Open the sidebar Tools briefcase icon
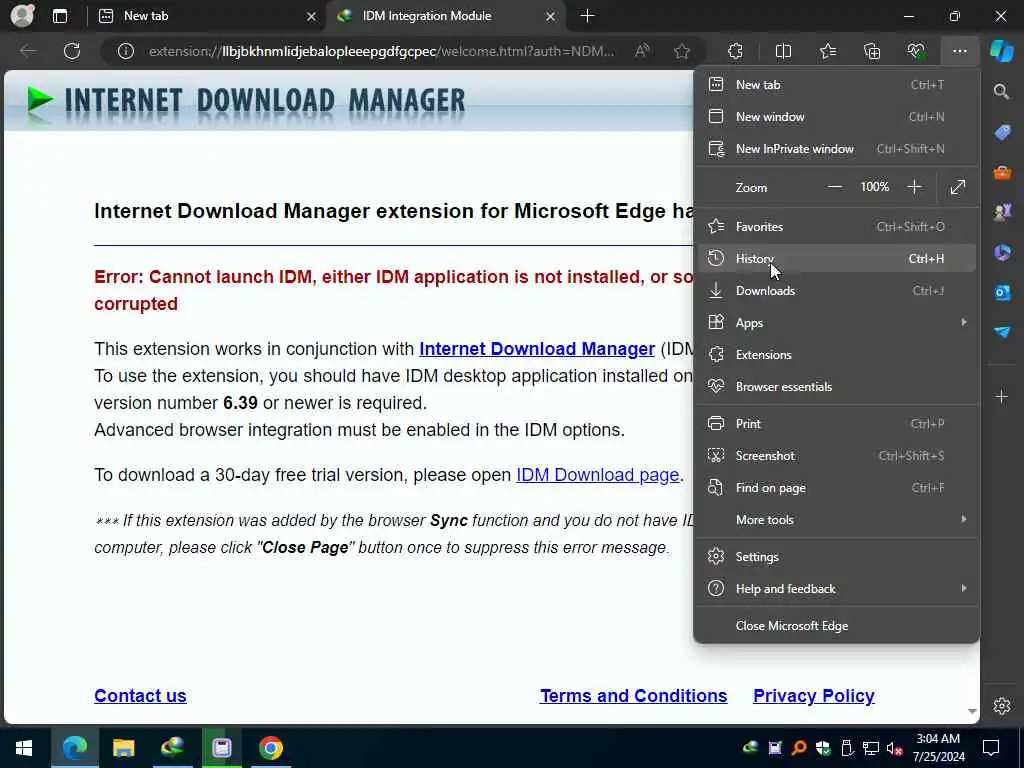Image resolution: width=1024 pixels, height=768 pixels. click(1002, 173)
